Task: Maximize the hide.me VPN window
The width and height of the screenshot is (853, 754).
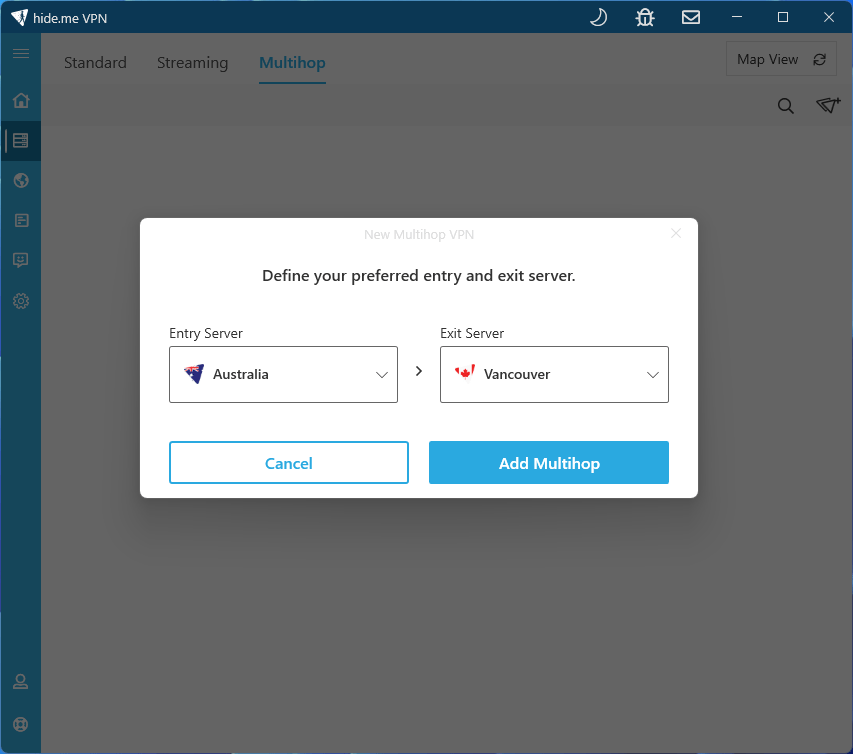Action: point(783,17)
